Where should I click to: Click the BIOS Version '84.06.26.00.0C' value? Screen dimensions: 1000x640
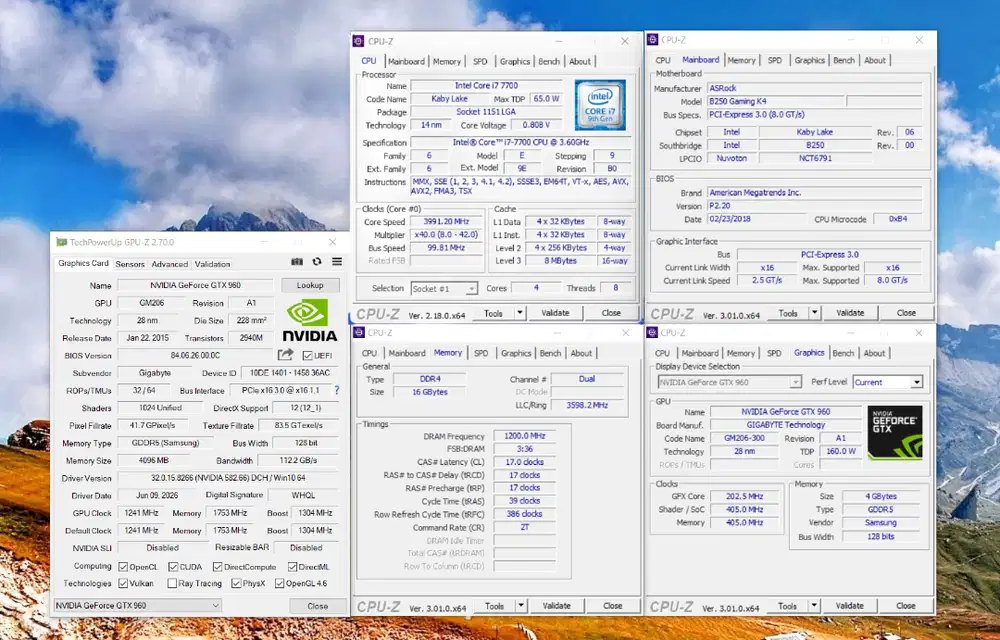(195, 355)
